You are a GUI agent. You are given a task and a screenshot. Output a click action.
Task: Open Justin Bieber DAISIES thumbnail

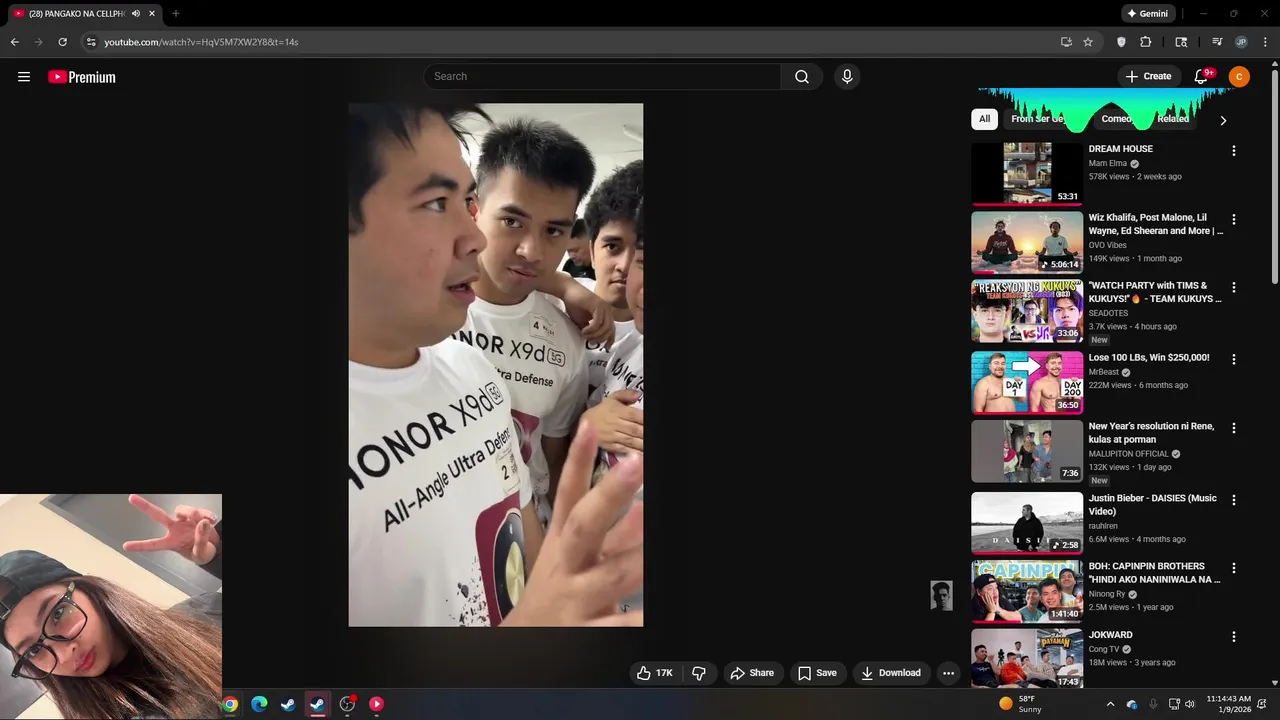1027,523
